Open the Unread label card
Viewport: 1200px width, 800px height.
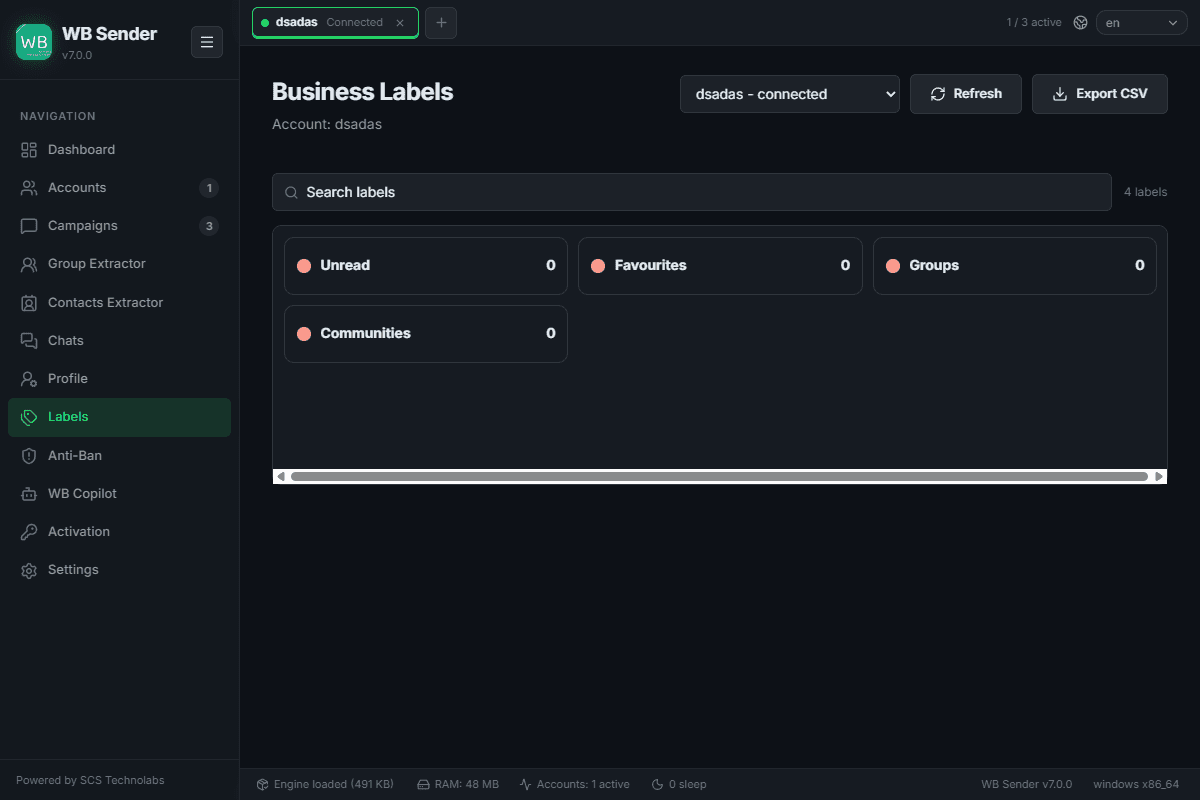[426, 266]
